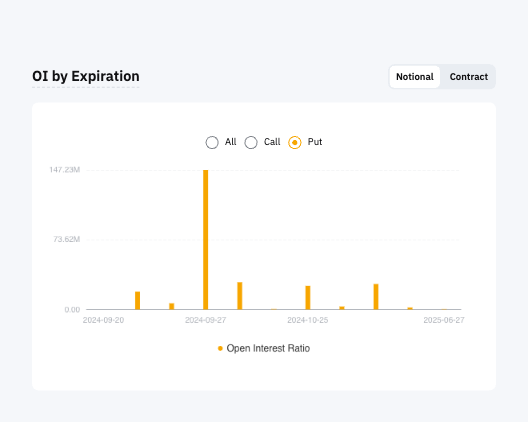Click the orange legend dot icon
Image resolution: width=528 pixels, height=422 pixels.
(220, 349)
